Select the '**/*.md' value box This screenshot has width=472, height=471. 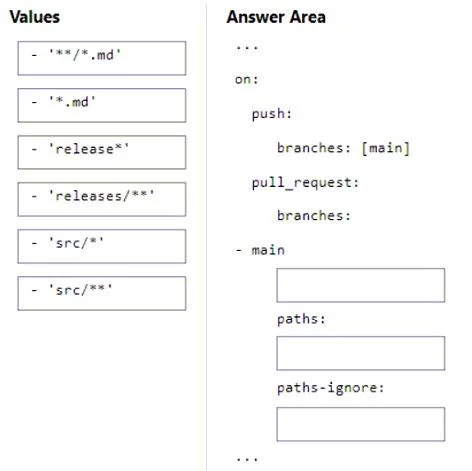click(x=102, y=58)
